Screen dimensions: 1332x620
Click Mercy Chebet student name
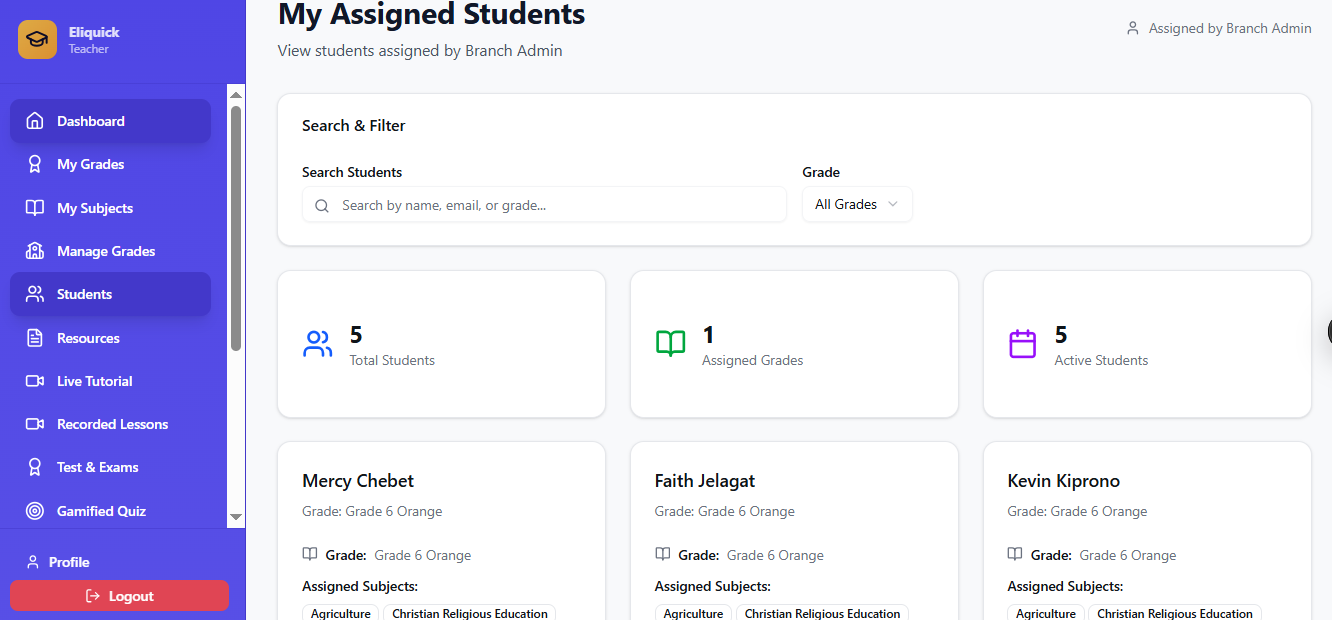358,481
